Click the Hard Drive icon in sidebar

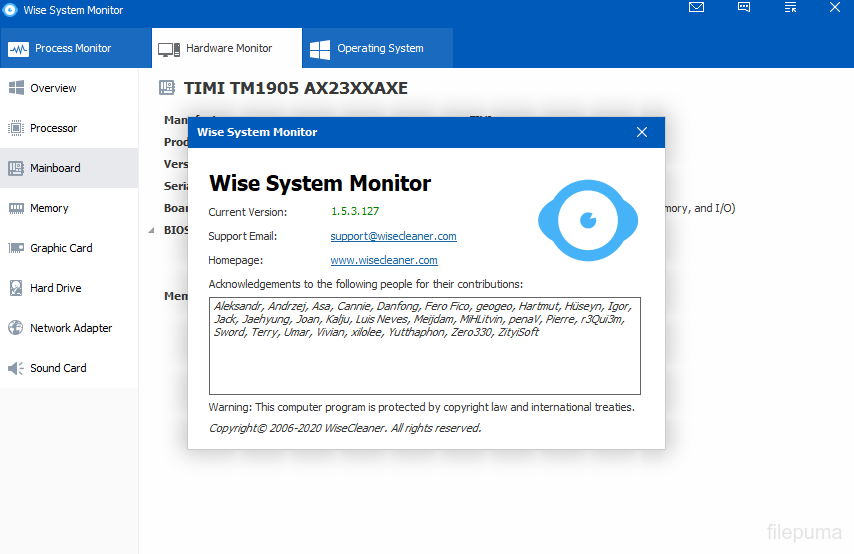(16, 288)
